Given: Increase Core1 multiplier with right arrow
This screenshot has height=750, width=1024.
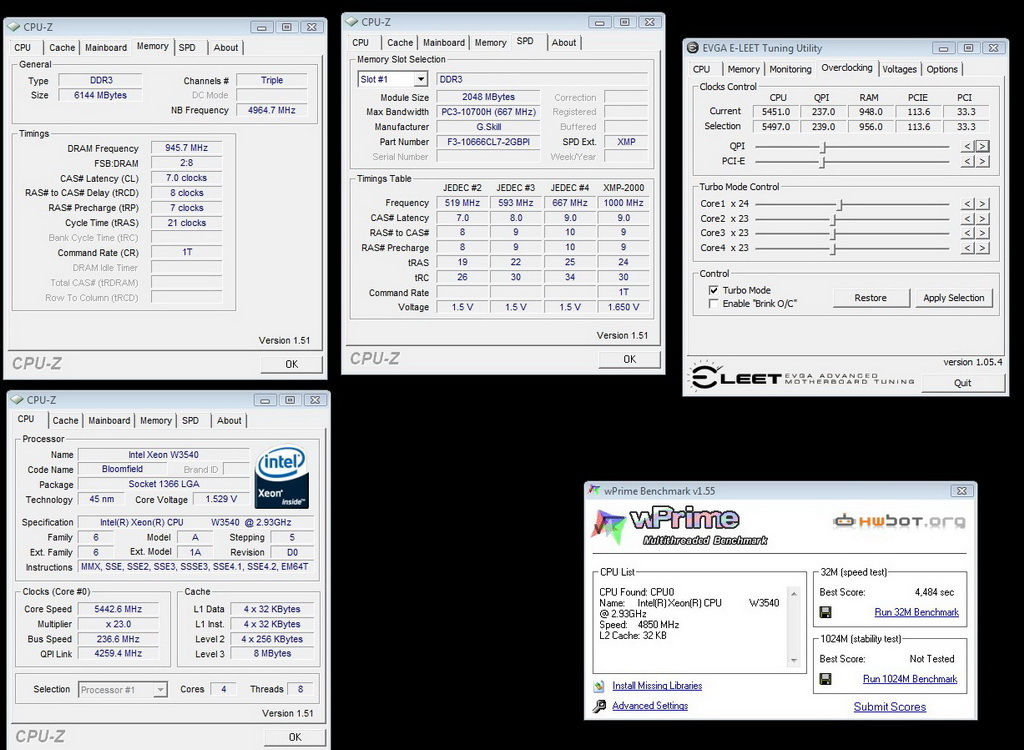Looking at the screenshot, I should [x=982, y=204].
